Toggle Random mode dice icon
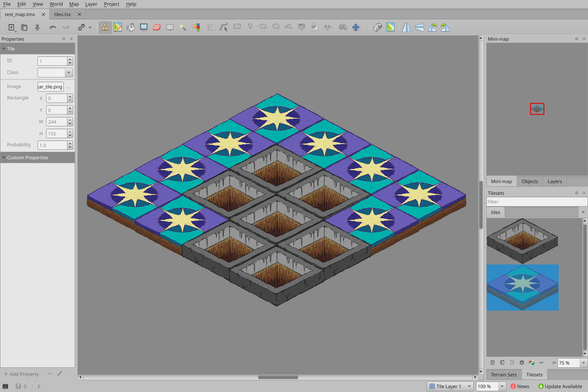Image resolution: width=588 pixels, height=392 pixels. 377,27
